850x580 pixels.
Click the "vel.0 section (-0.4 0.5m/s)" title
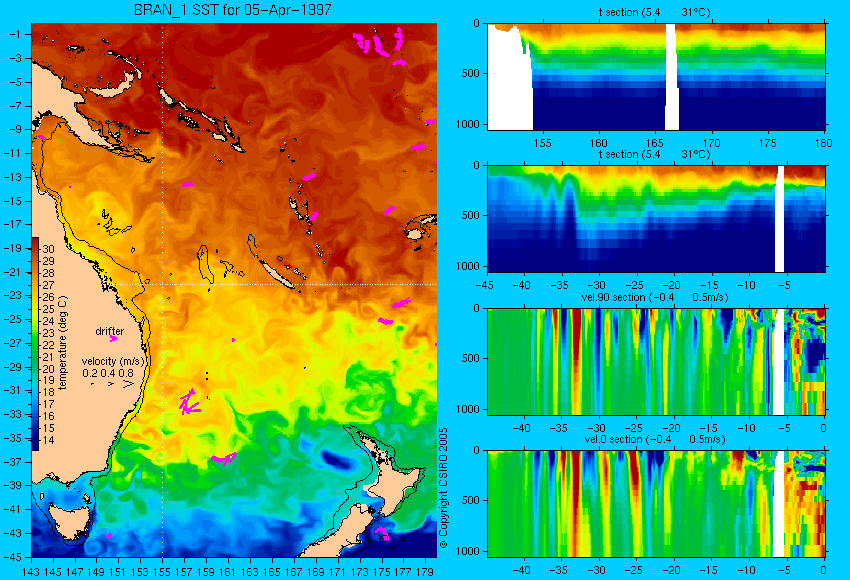pos(655,440)
